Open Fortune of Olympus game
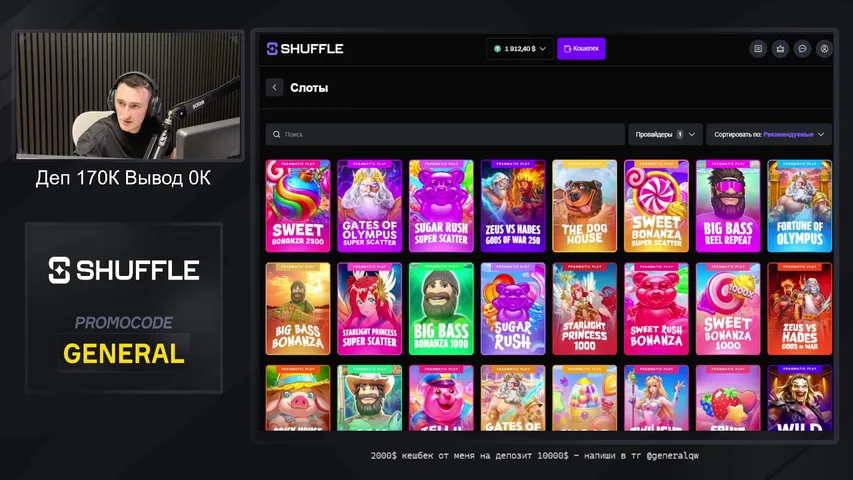The height and width of the screenshot is (480, 853). point(800,206)
